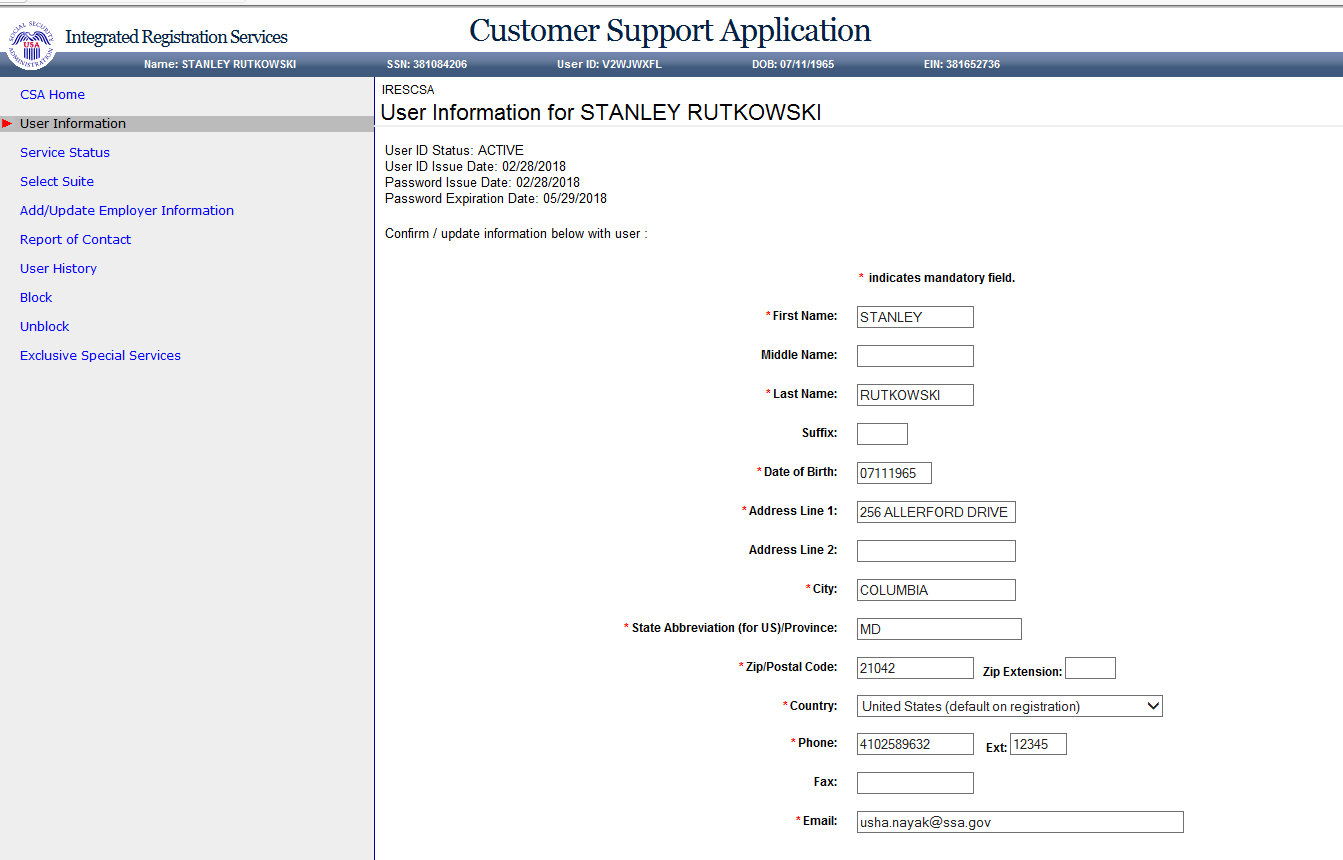Select the SSN: 381084206 header text

click(427, 64)
